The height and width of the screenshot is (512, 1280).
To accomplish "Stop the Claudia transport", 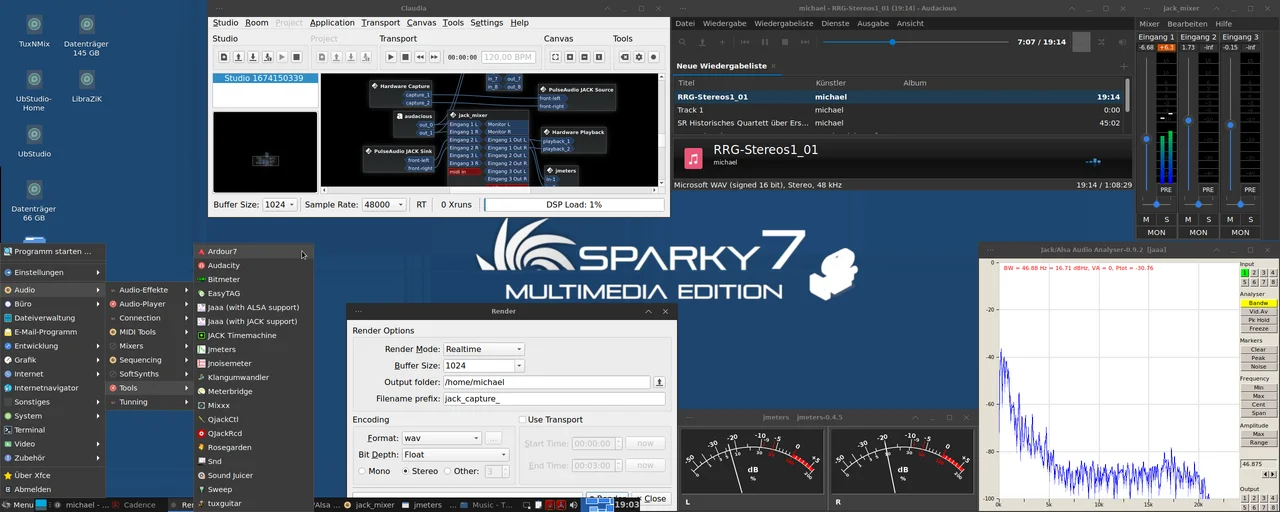I will click(406, 58).
